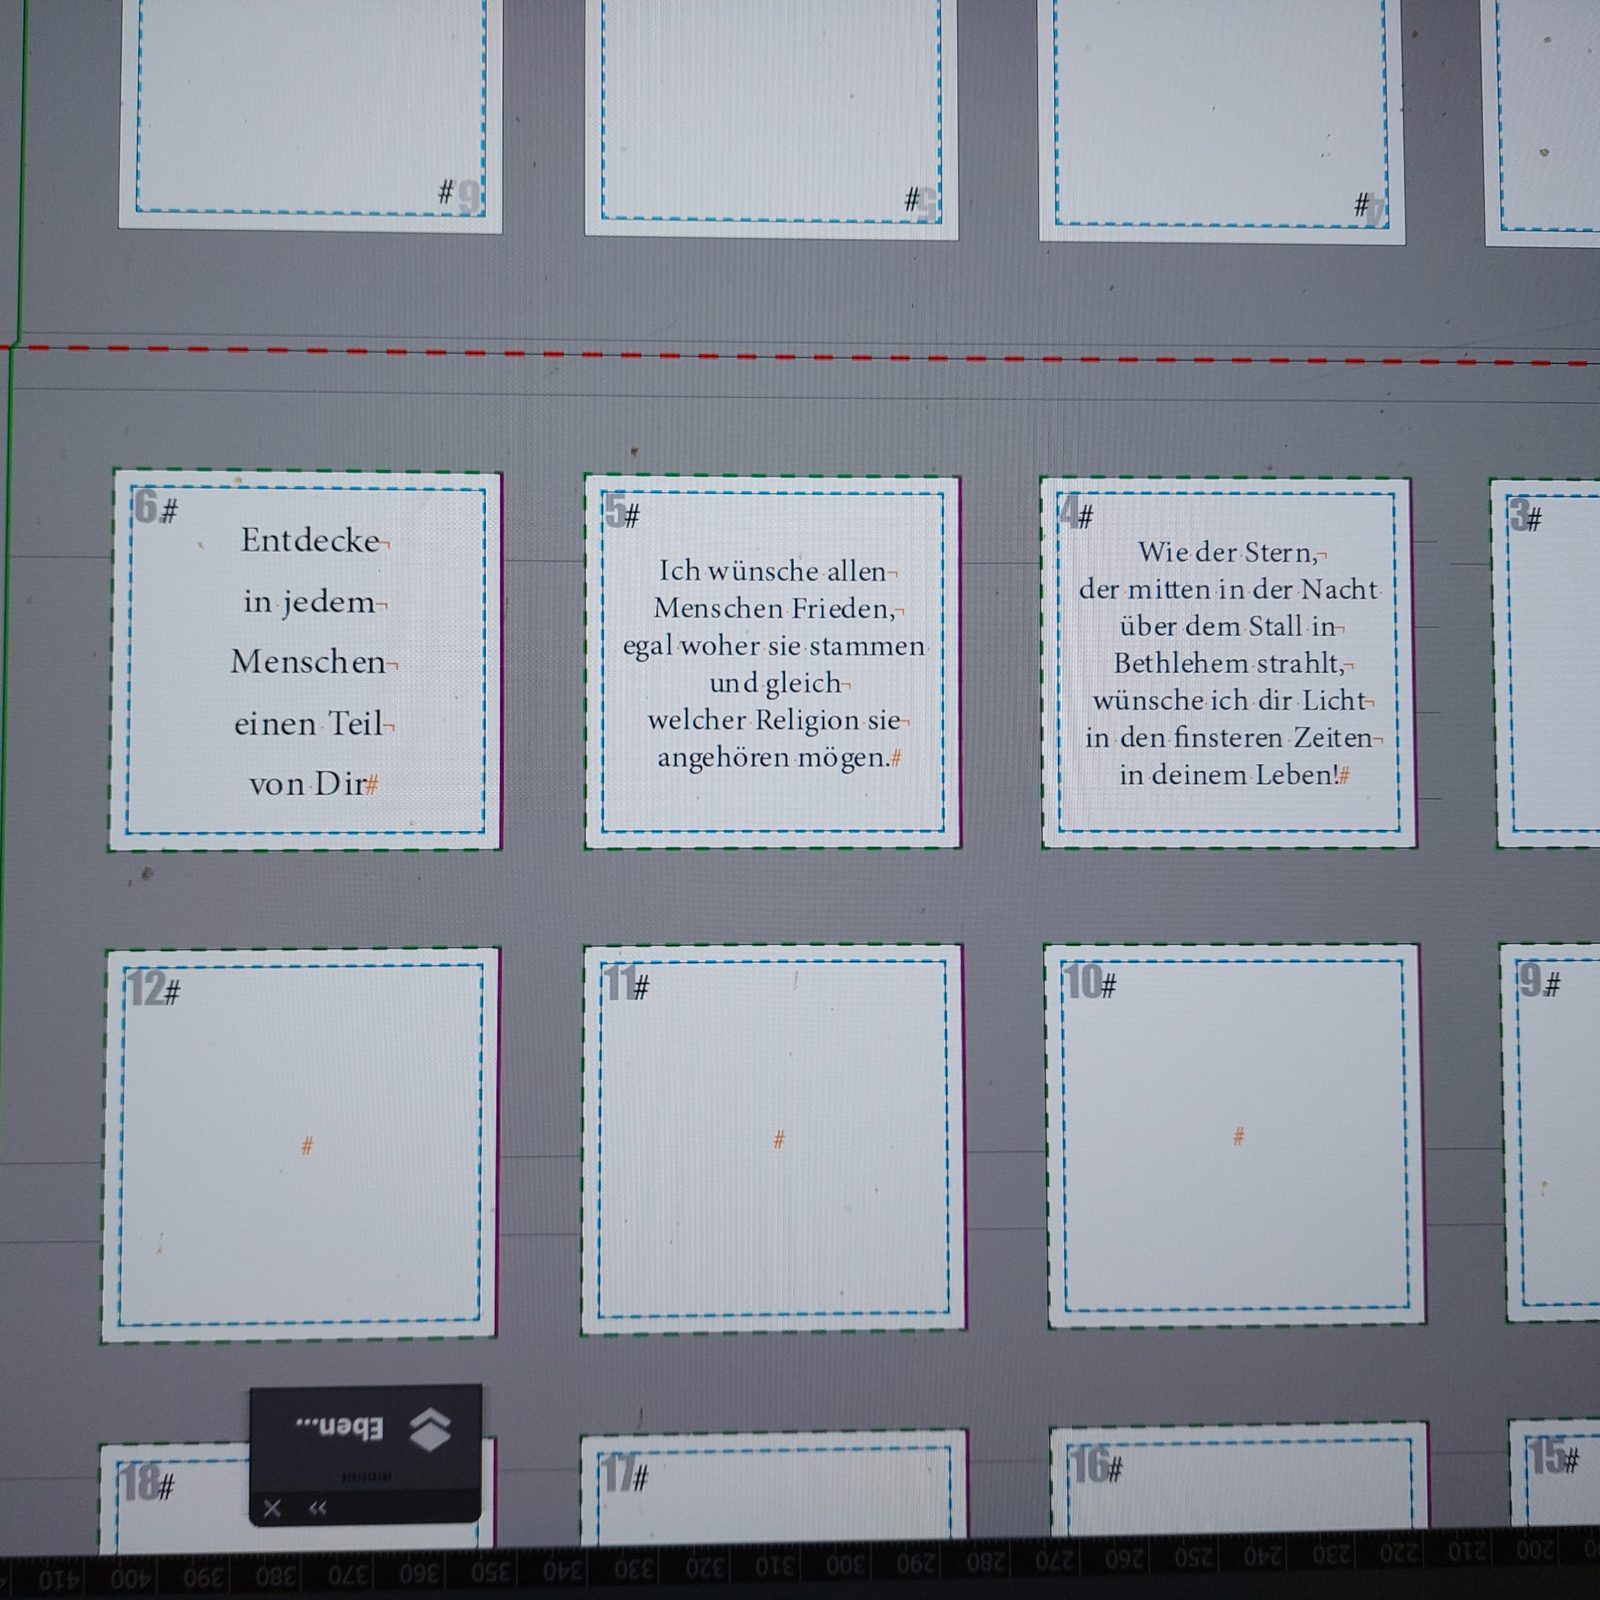Viewport: 1600px width, 1600px height.
Task: Click the line "wünsche ich dir Licht"
Action: (x=1229, y=701)
